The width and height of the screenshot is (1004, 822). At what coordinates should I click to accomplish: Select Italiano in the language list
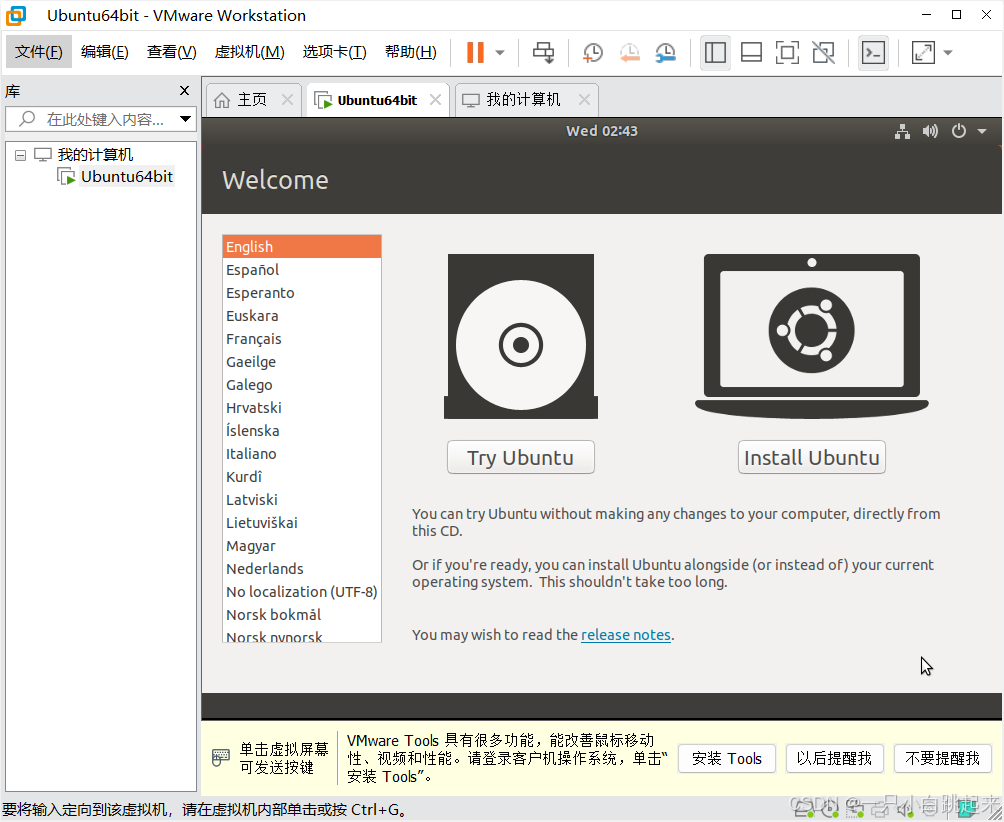302,454
